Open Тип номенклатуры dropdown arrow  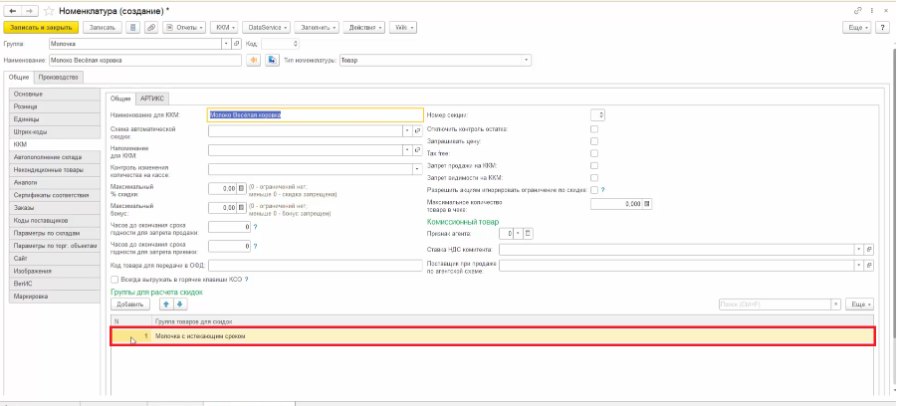point(526,60)
